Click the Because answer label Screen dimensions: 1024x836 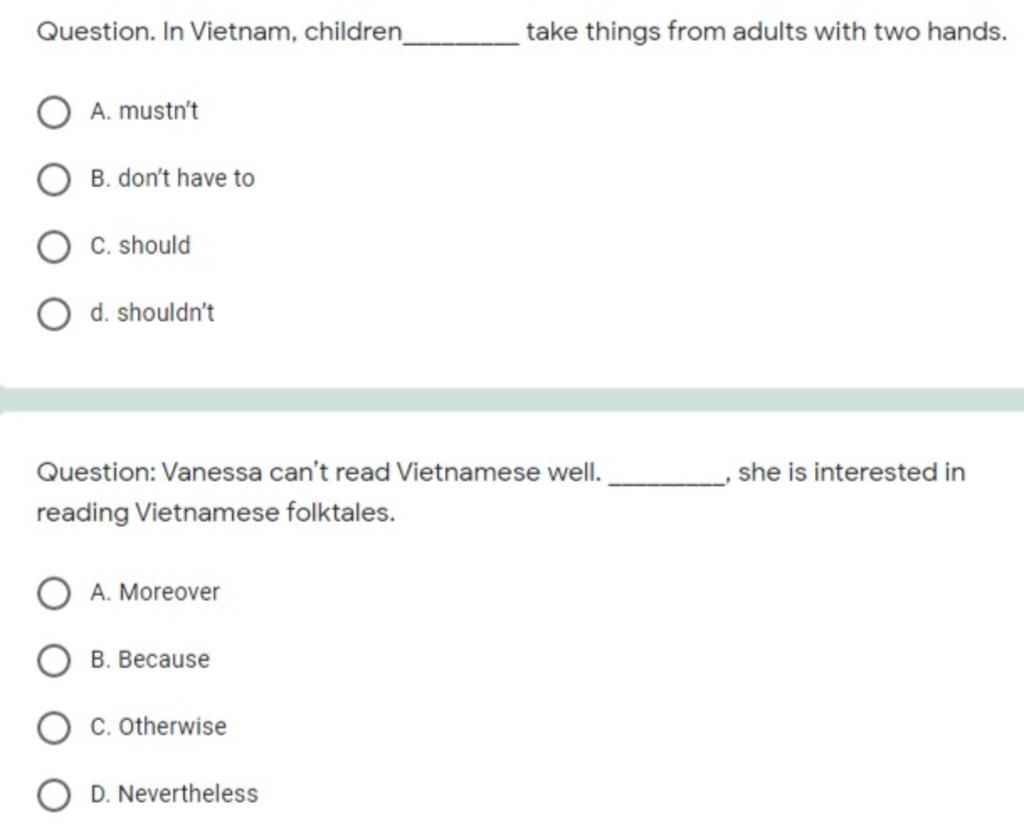(x=164, y=659)
